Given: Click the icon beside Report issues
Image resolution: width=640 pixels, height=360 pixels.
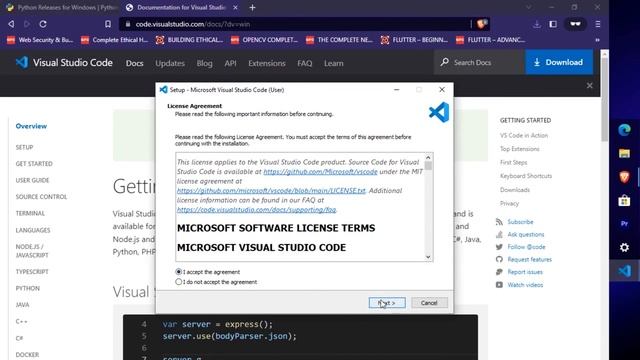Looking at the screenshot, I should 499,272.
